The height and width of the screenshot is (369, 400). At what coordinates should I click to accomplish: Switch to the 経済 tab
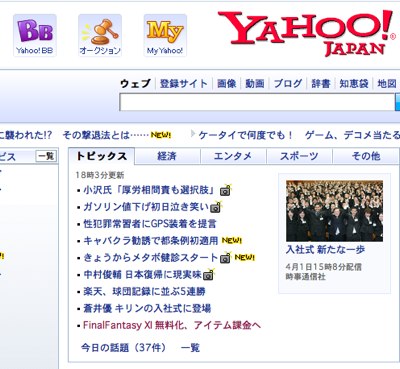(x=167, y=156)
